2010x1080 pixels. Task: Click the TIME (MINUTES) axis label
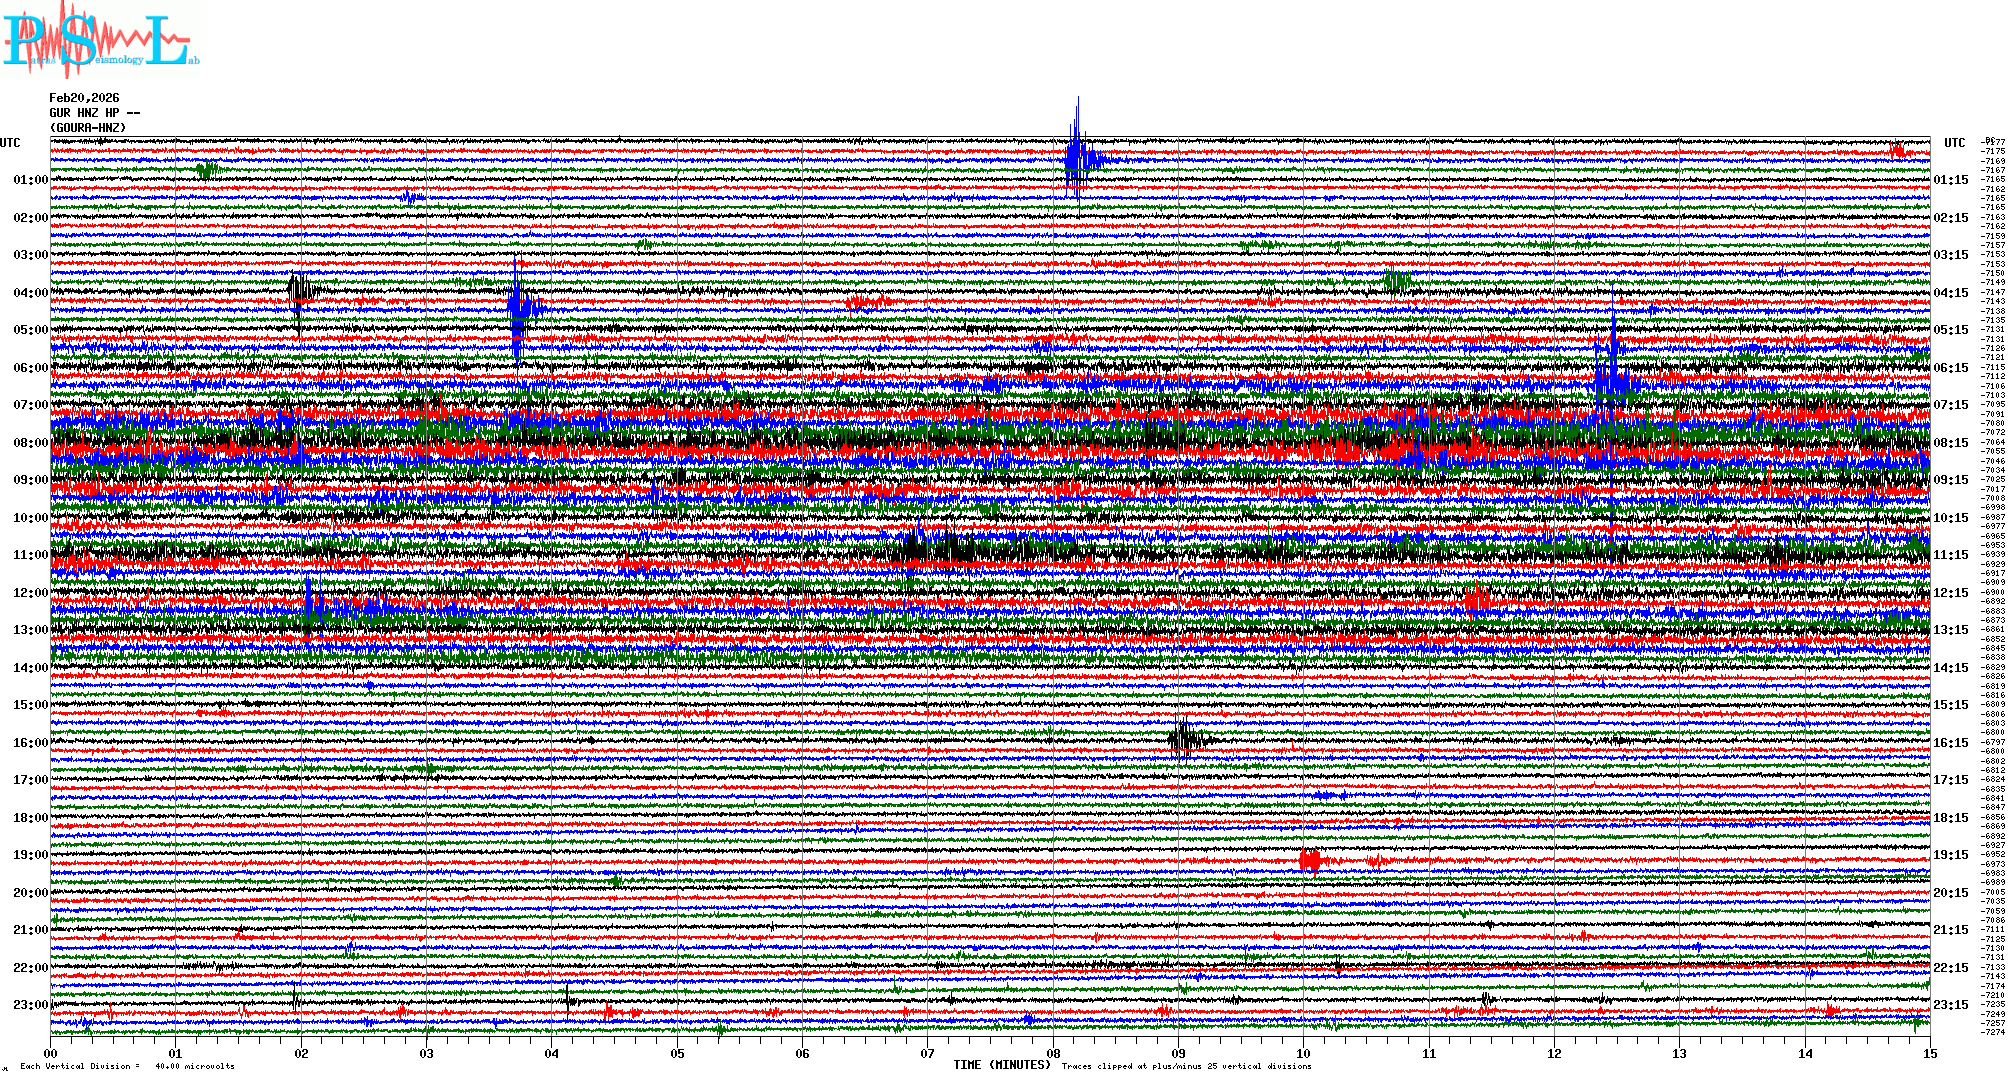click(x=1001, y=1065)
